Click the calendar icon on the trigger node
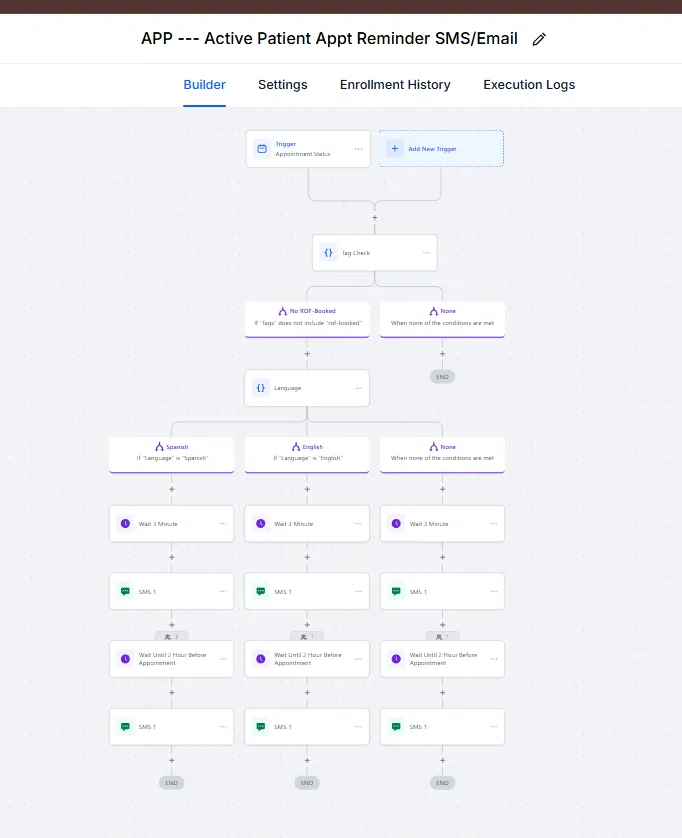This screenshot has width=682, height=838. click(262, 149)
